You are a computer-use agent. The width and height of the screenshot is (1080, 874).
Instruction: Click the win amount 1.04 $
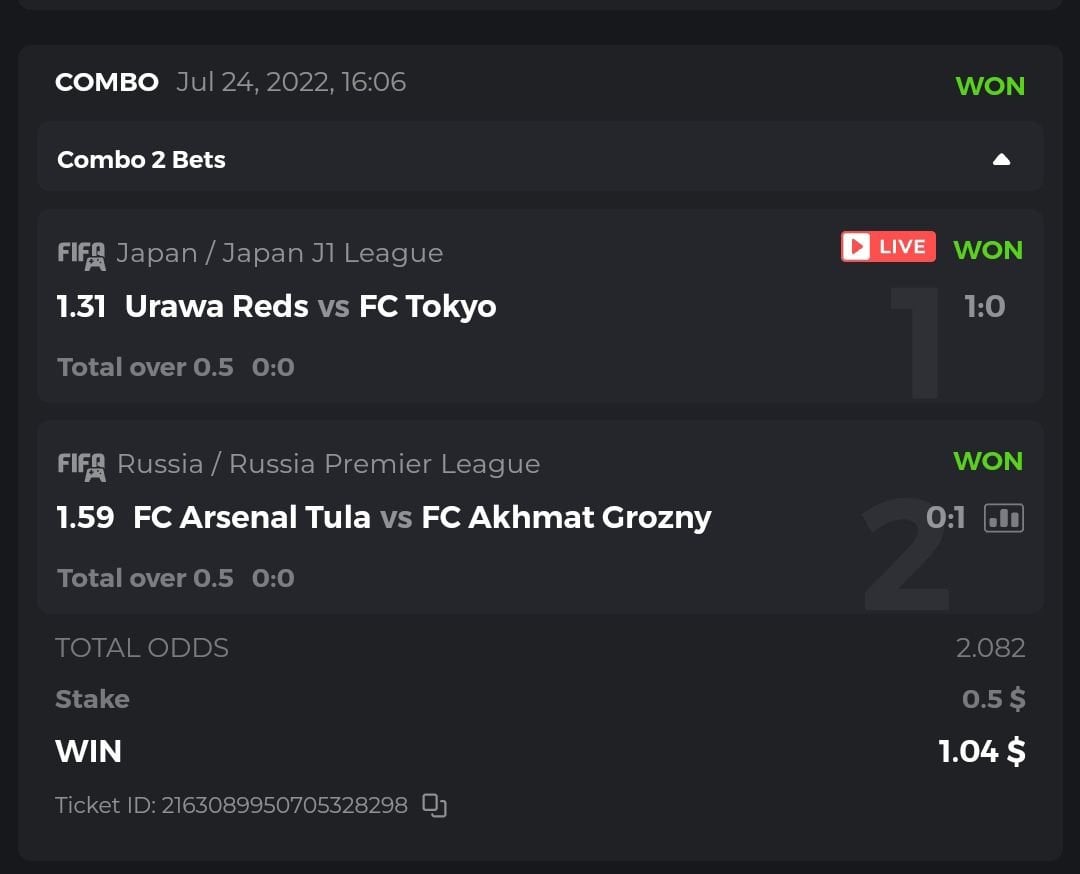click(x=982, y=751)
